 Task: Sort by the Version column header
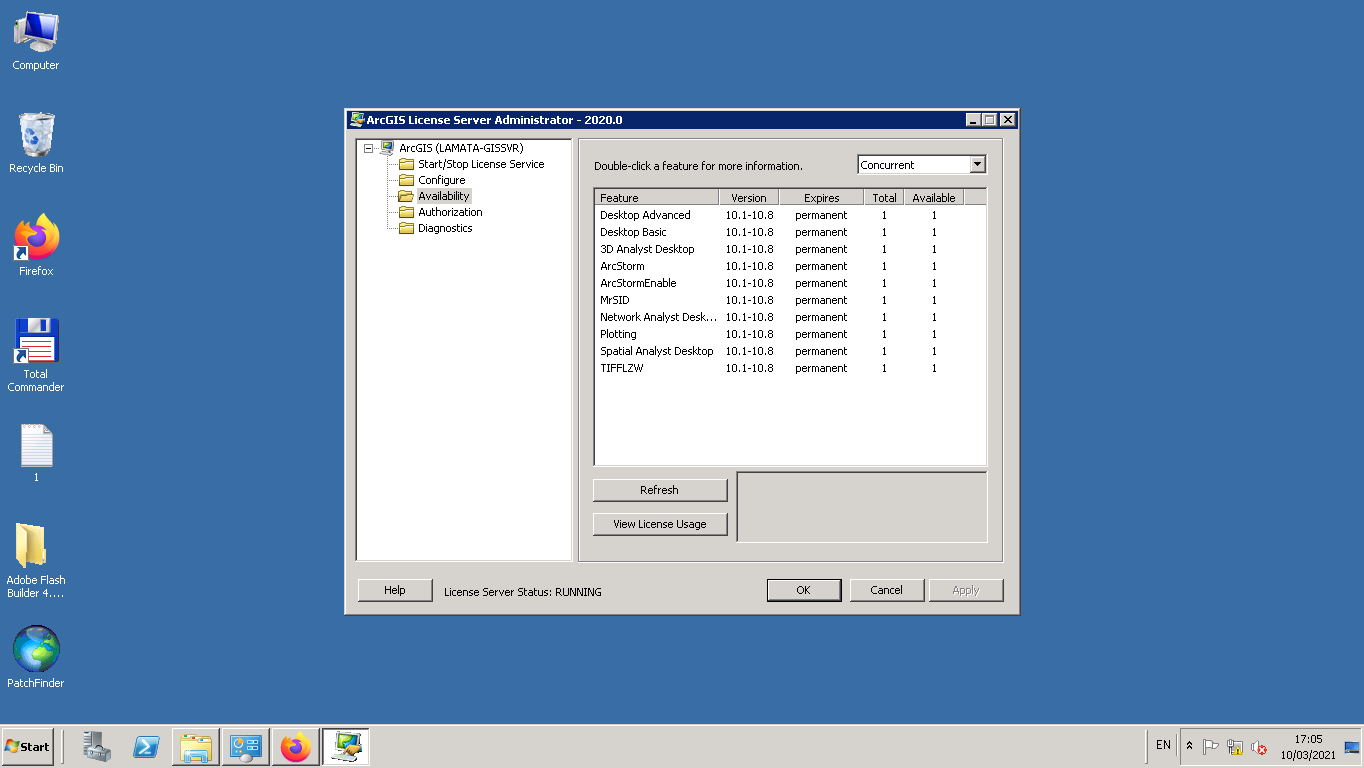click(749, 198)
